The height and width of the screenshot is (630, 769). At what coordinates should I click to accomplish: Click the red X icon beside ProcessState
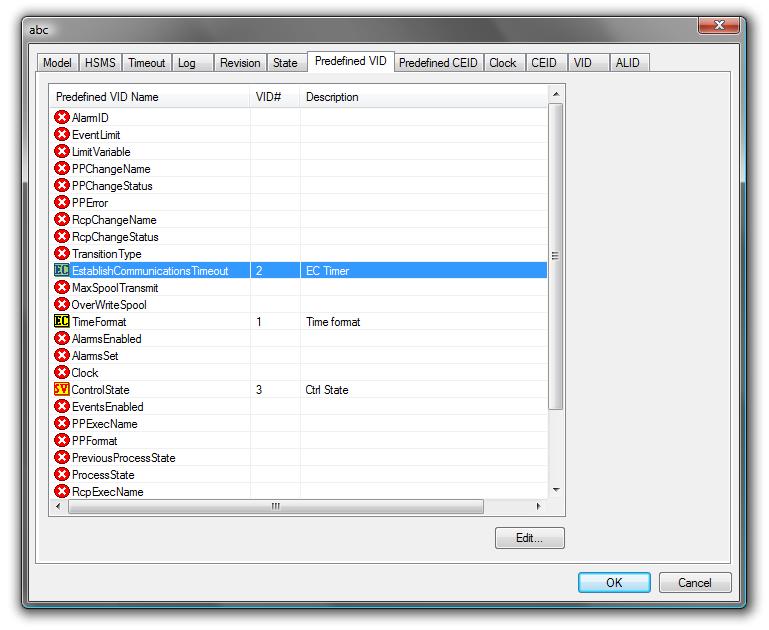[x=62, y=475]
